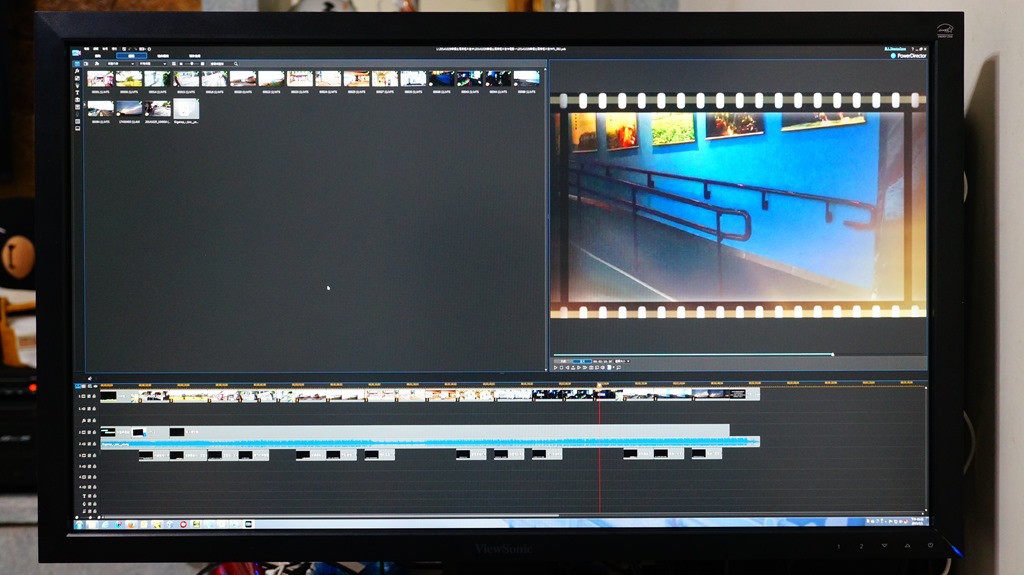
Task: Click the save project icon in top toolbar
Action: [124, 49]
